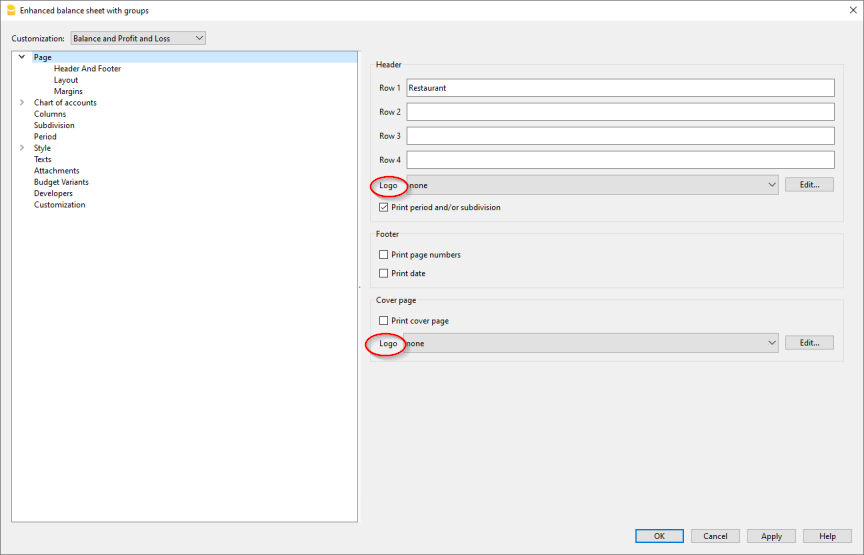Viewport: 864px width, 555px height.
Task: Click the Row 2 header field
Action: 620,112
